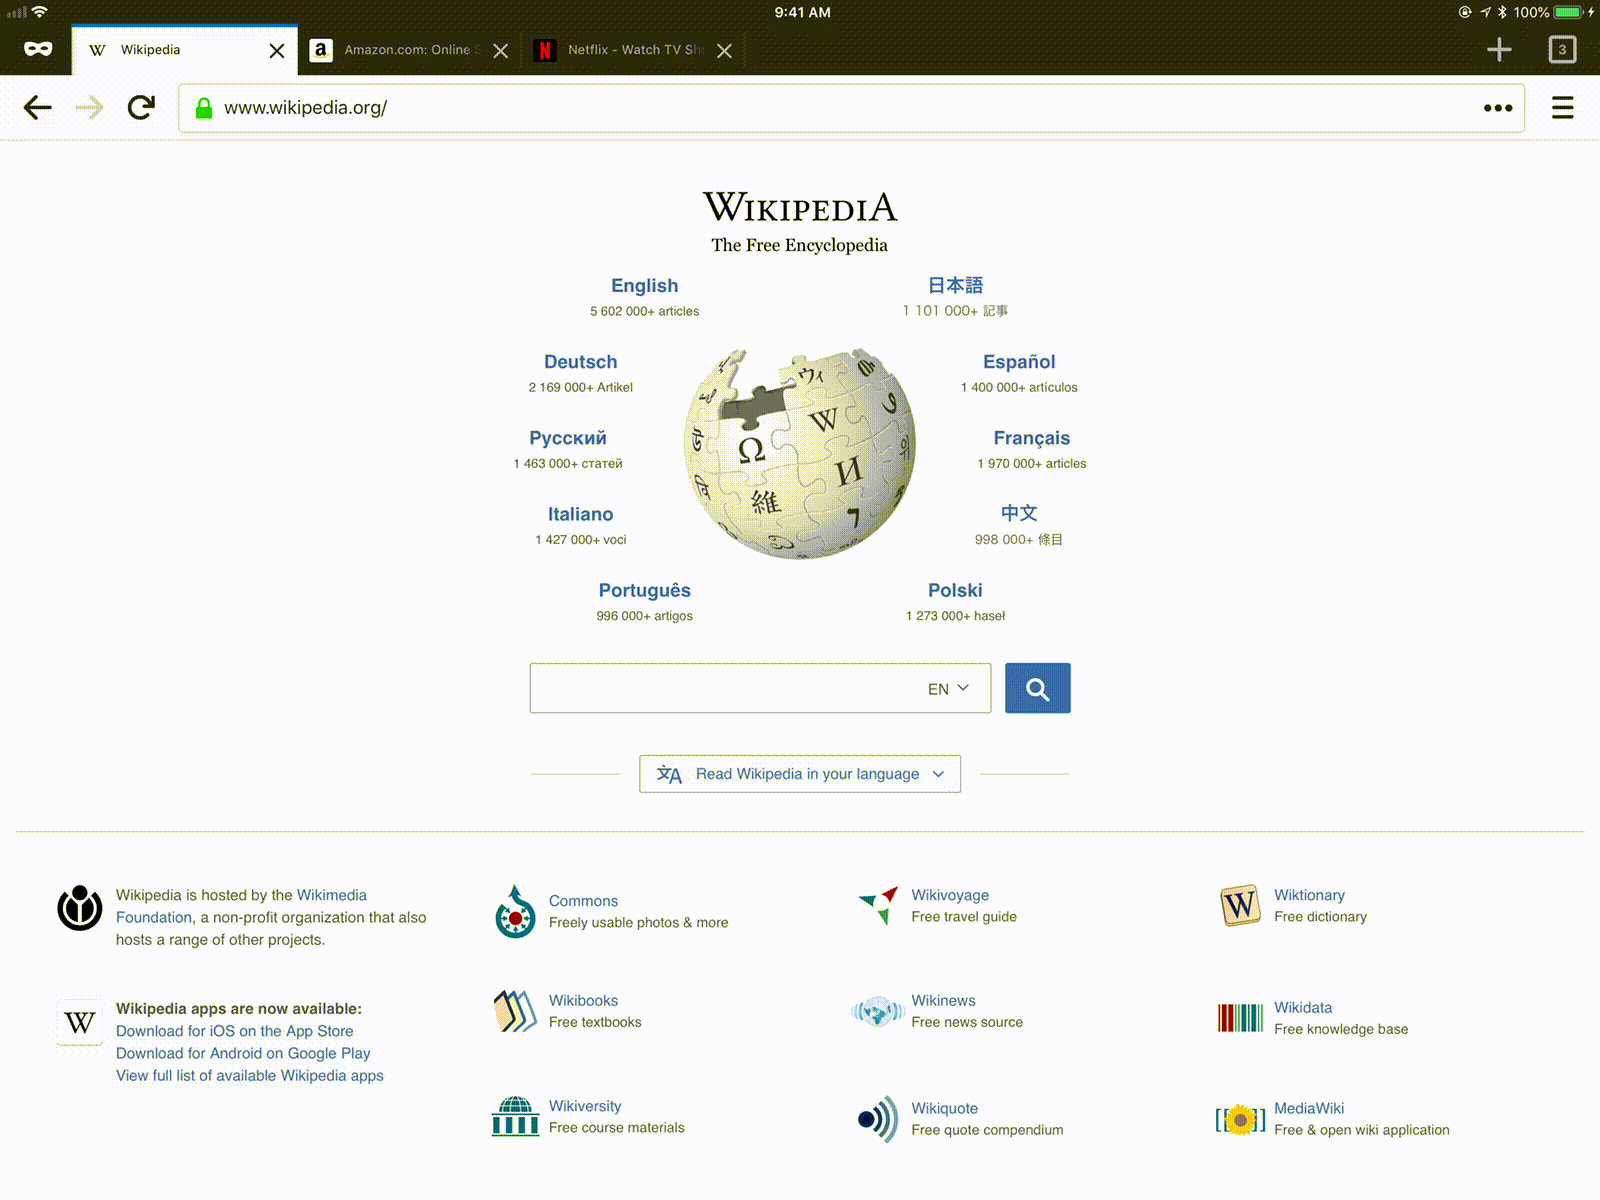Viewport: 1600px width, 1200px height.
Task: Open Français Wikipedia
Action: 1032,438
